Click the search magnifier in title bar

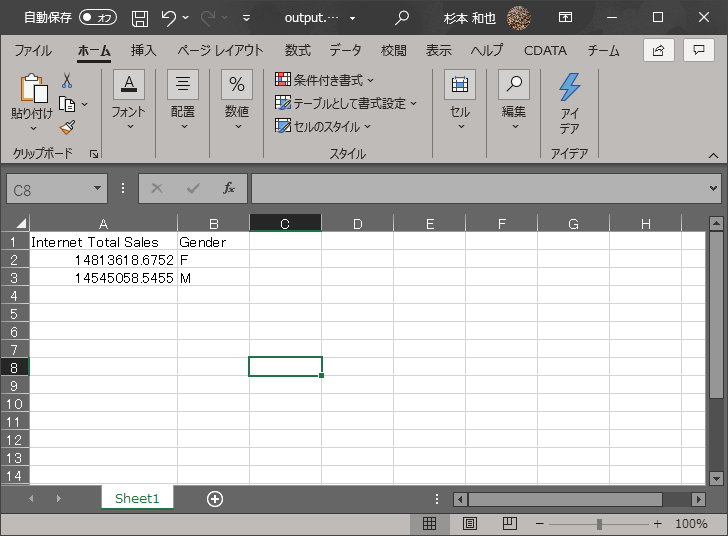[402, 18]
